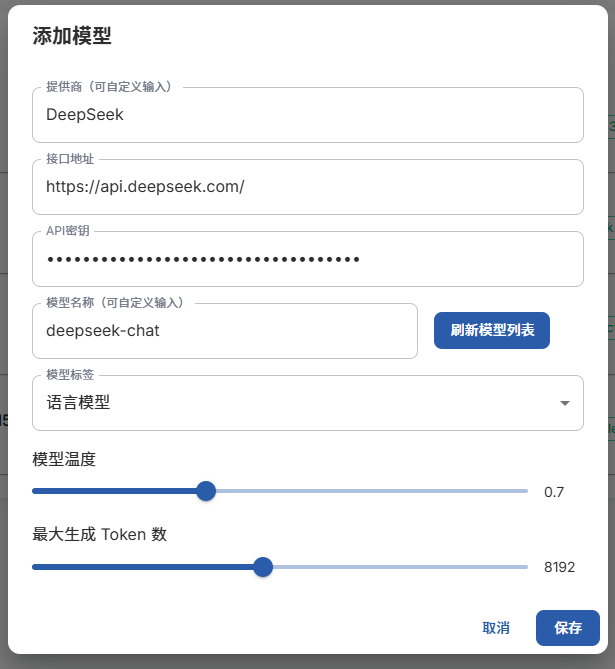Click the 模型温度 label
The image size is (615, 669).
(x=64, y=459)
